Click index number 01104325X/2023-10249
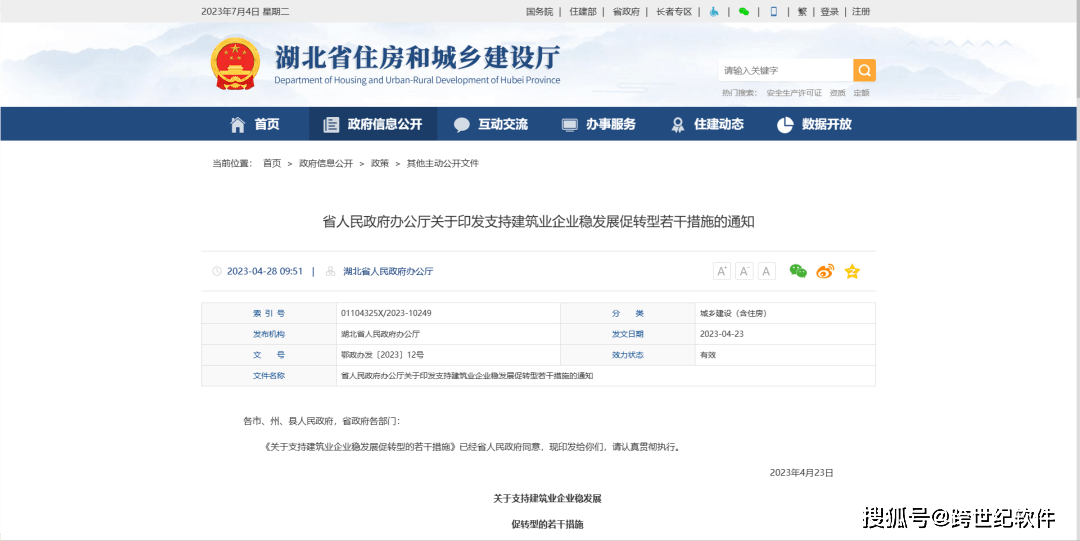Image resolution: width=1080 pixels, height=541 pixels. [x=386, y=314]
